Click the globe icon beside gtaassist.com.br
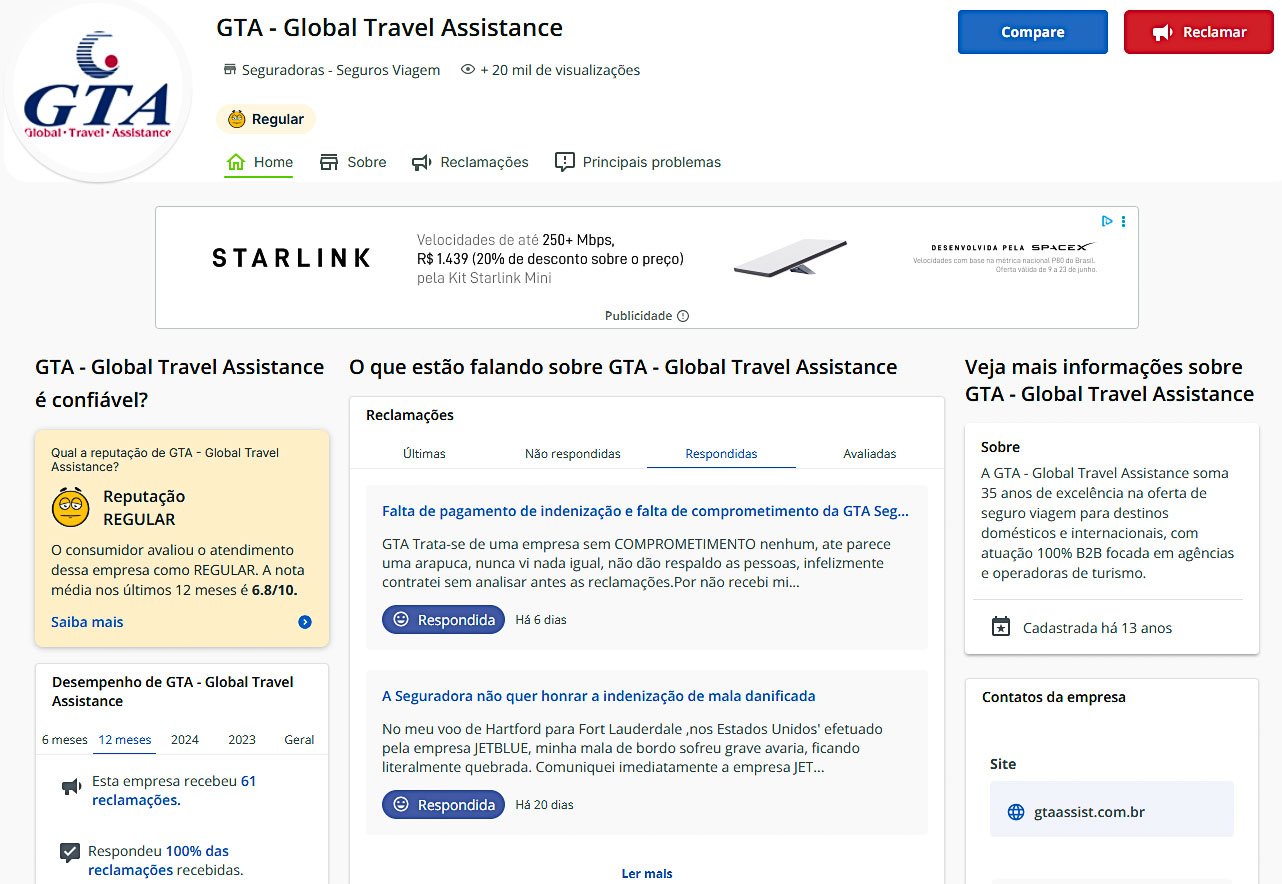The height and width of the screenshot is (884, 1282). [x=1016, y=812]
